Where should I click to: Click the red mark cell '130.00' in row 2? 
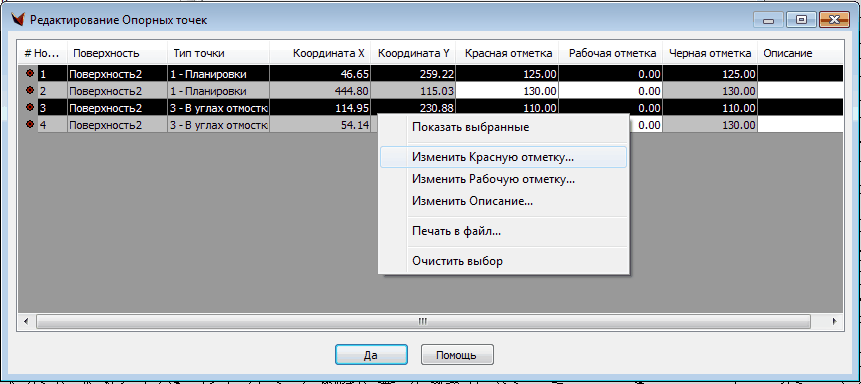click(507, 91)
